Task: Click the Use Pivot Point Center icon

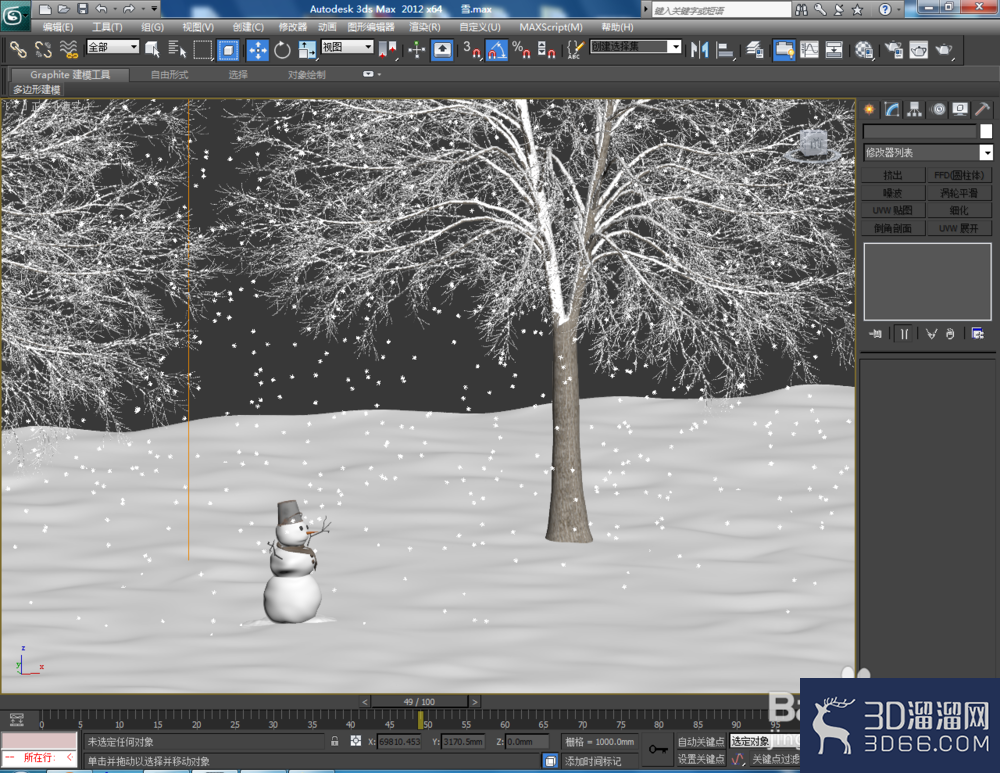Action: [387, 50]
